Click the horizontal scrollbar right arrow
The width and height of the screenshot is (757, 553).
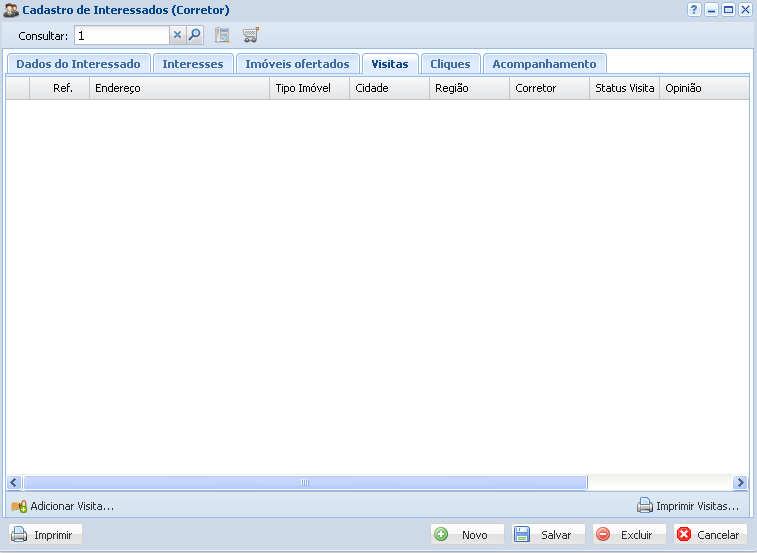pyautogui.click(x=740, y=482)
